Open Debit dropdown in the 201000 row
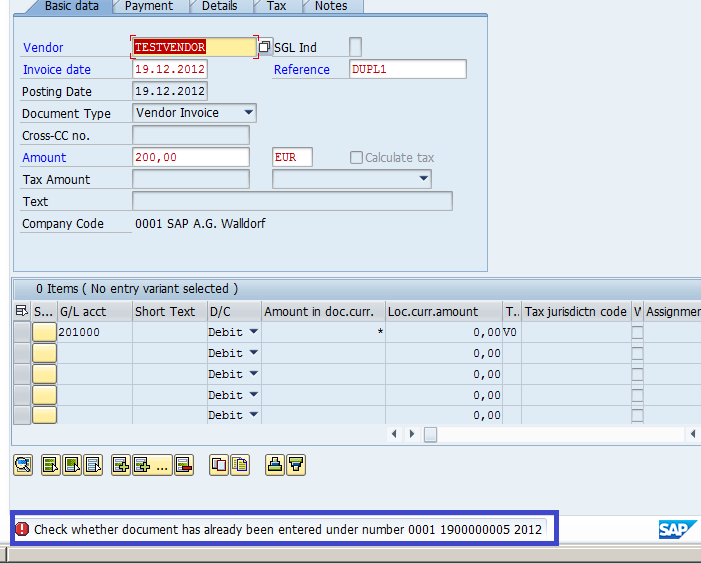The image size is (701, 564). (253, 332)
